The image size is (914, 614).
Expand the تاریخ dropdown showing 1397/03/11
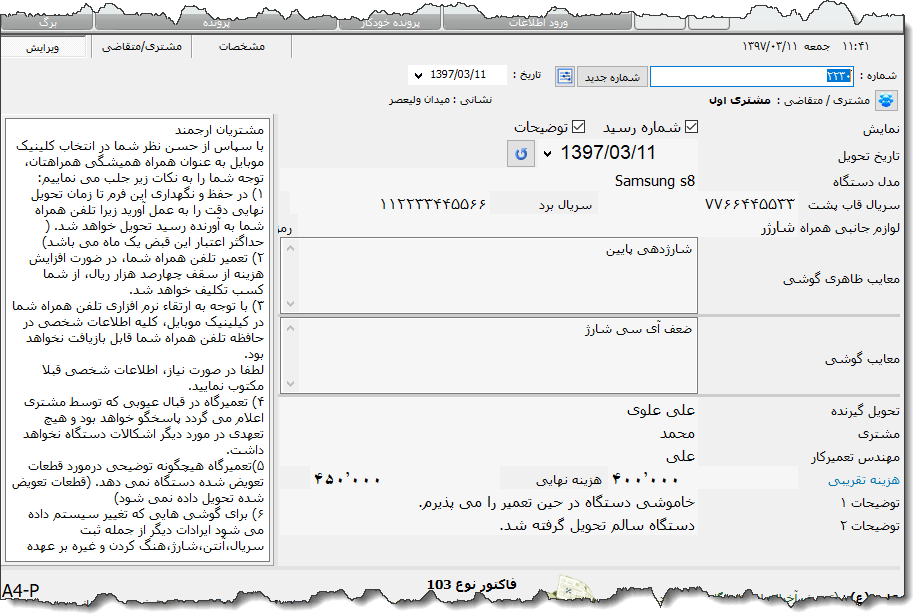420,76
